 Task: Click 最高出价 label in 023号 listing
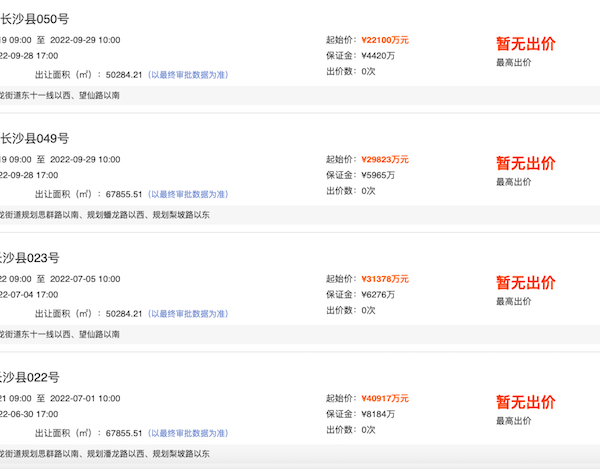514,301
